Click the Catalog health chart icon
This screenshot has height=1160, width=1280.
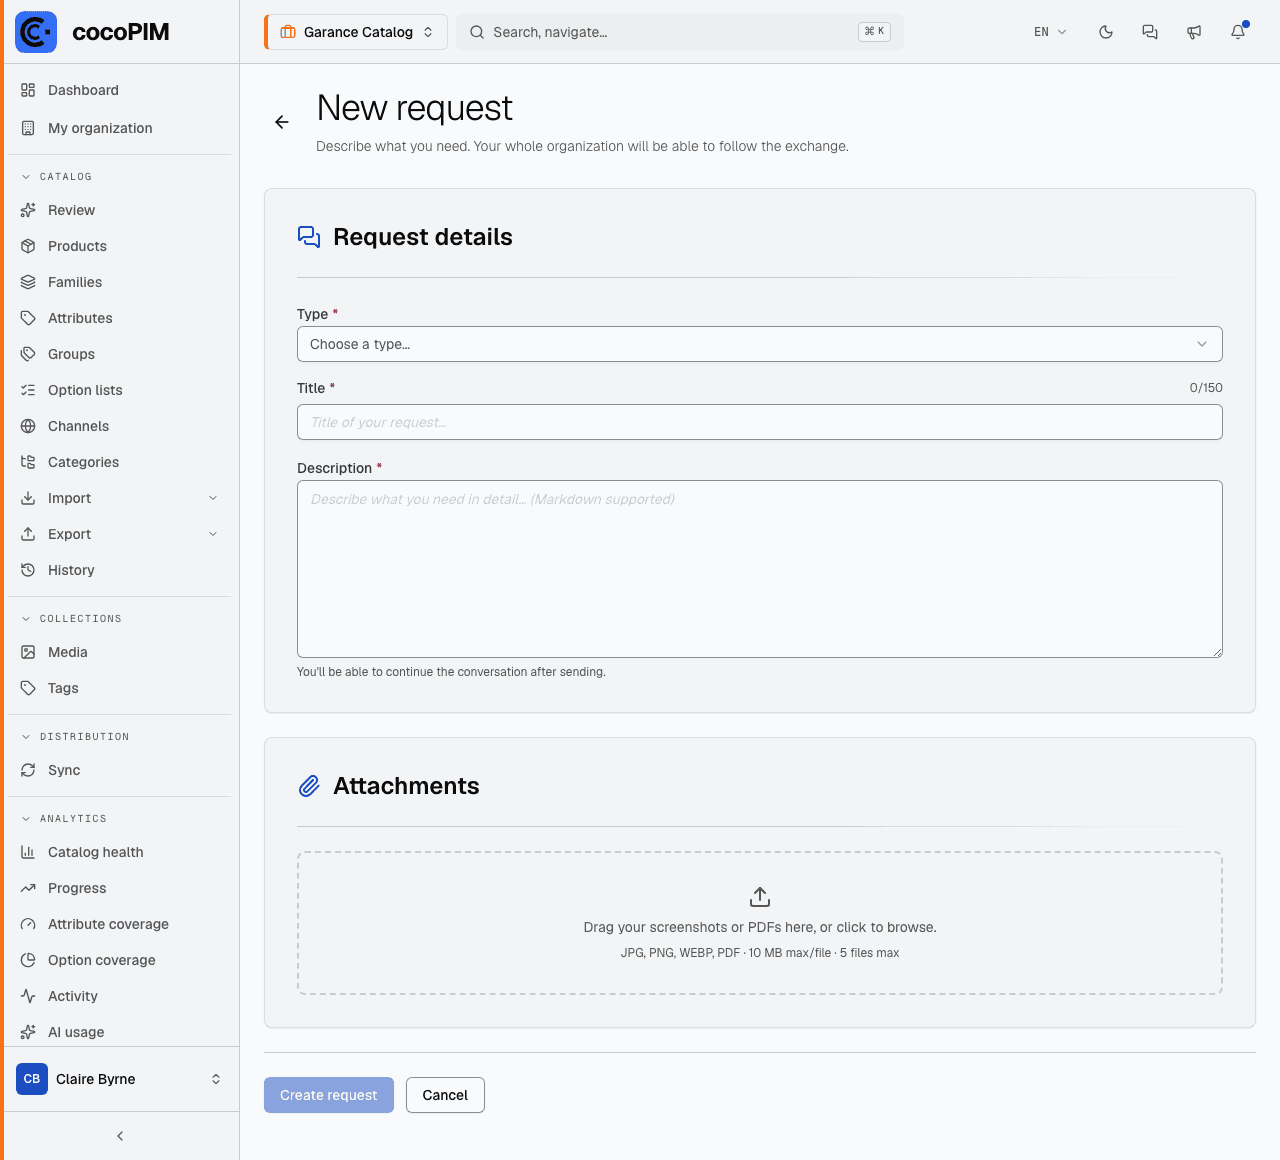28,852
